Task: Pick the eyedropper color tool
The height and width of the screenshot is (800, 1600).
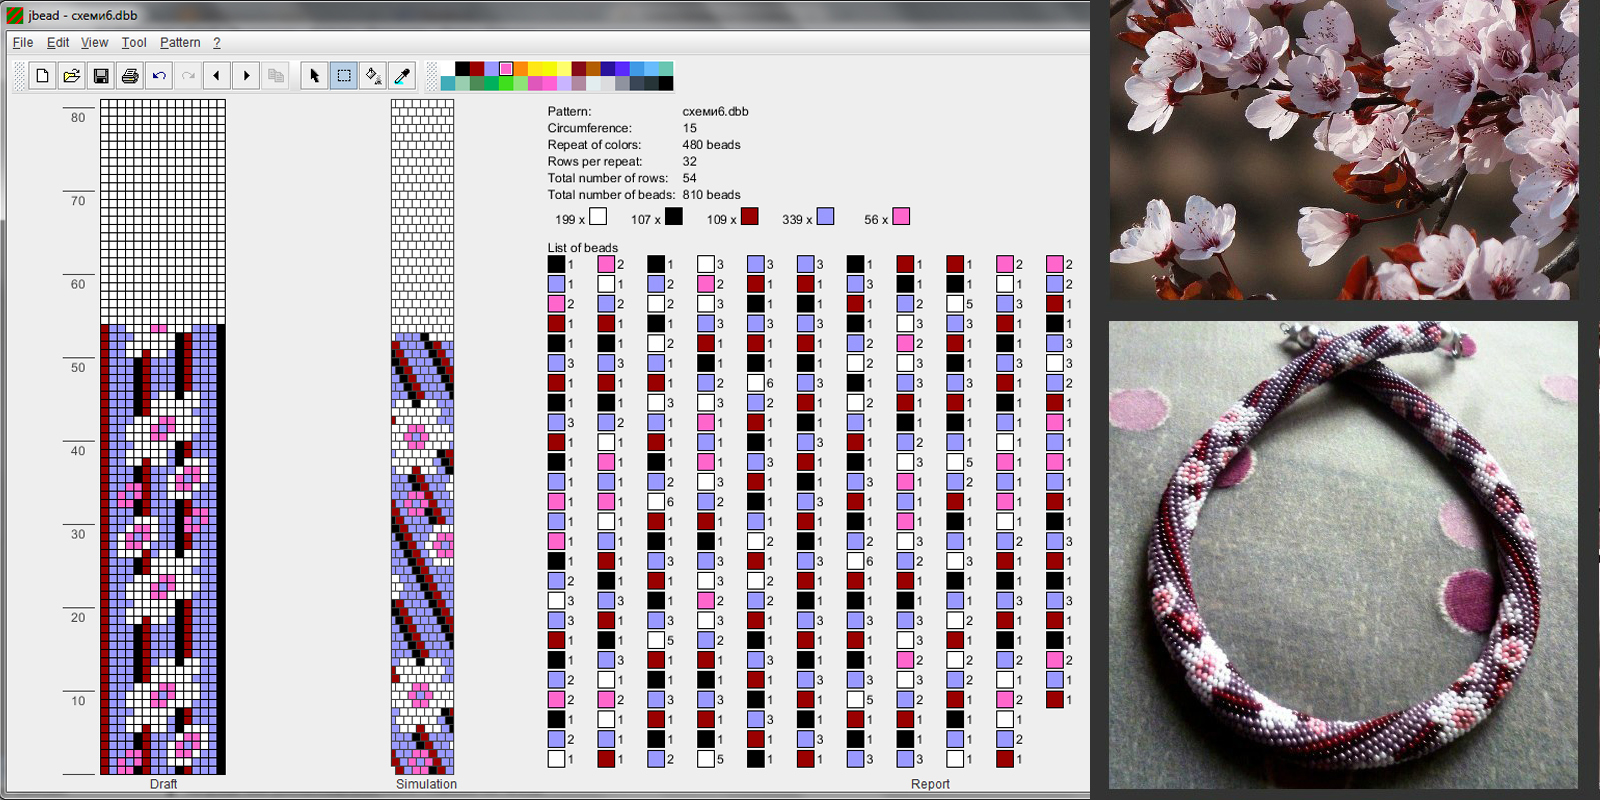Action: [x=402, y=75]
